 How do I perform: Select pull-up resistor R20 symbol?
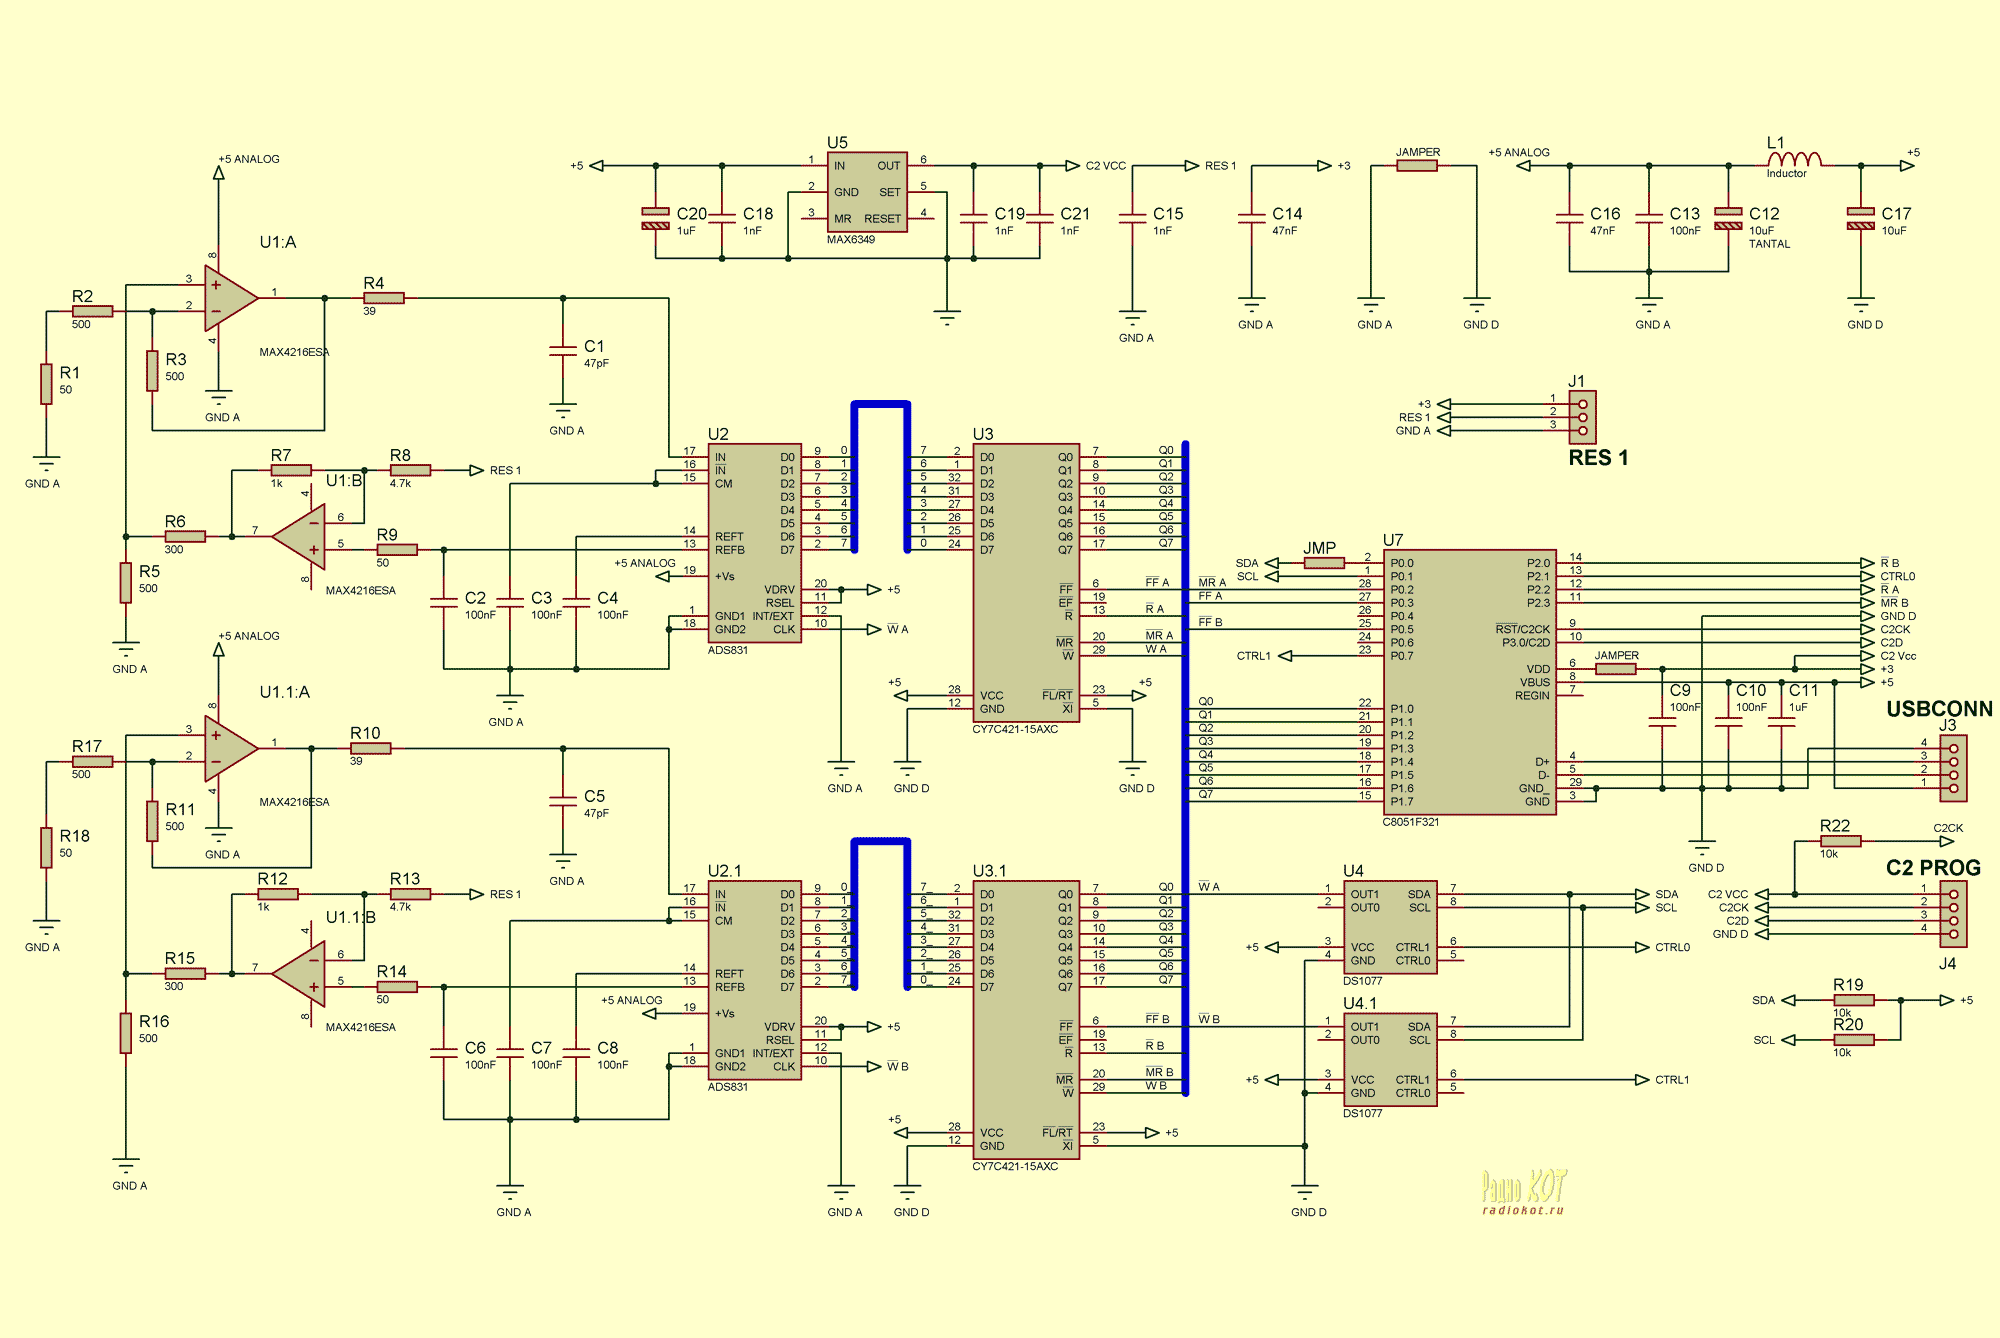[x=1854, y=1040]
